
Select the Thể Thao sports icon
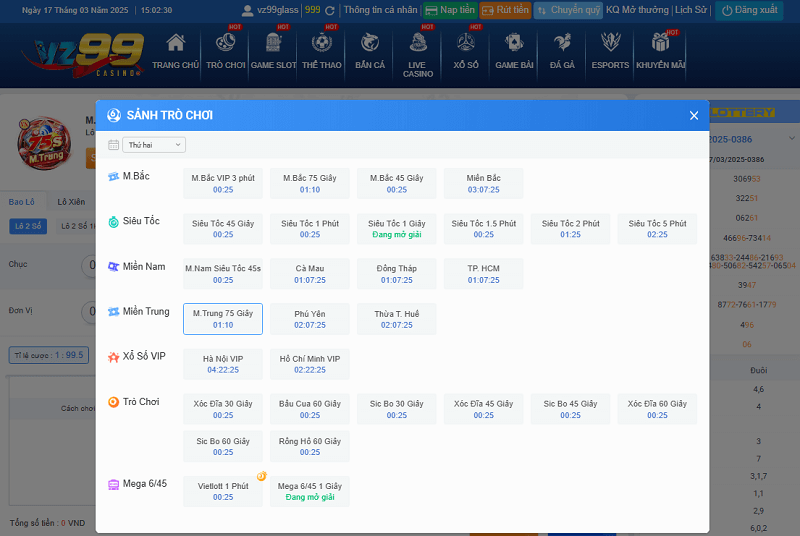click(x=321, y=44)
